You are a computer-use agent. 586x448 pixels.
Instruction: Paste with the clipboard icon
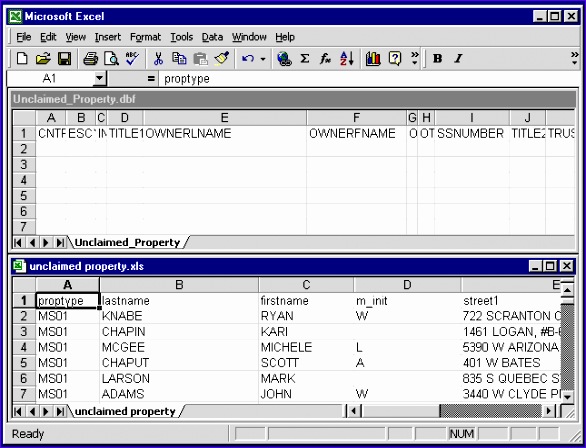coord(201,59)
